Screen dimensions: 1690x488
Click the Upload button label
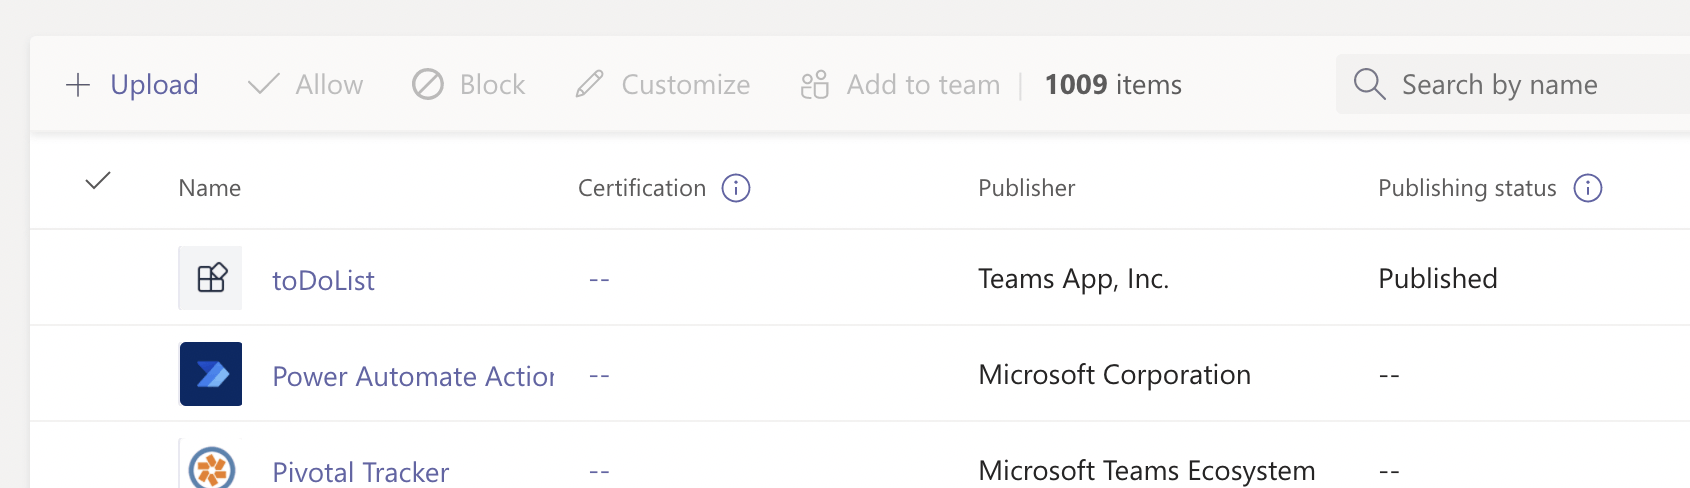154,85
